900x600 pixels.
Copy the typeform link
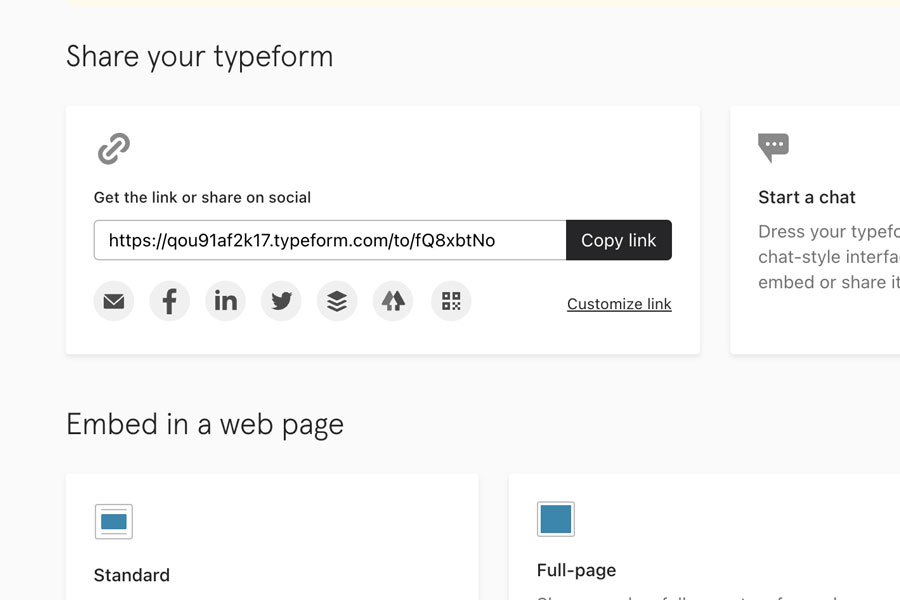(x=619, y=240)
